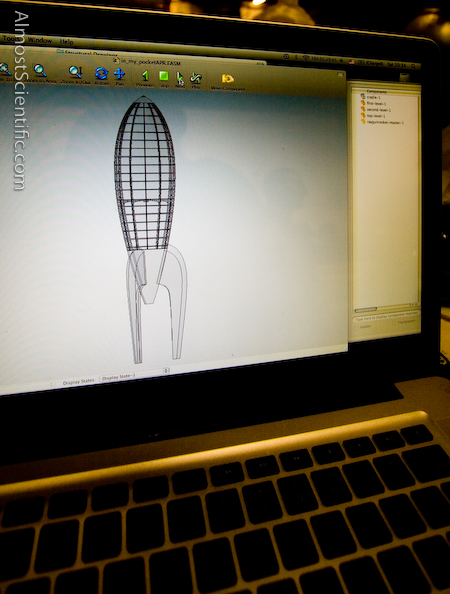Click the clock in the menu bar
This screenshot has height=594, width=450.
(x=396, y=64)
